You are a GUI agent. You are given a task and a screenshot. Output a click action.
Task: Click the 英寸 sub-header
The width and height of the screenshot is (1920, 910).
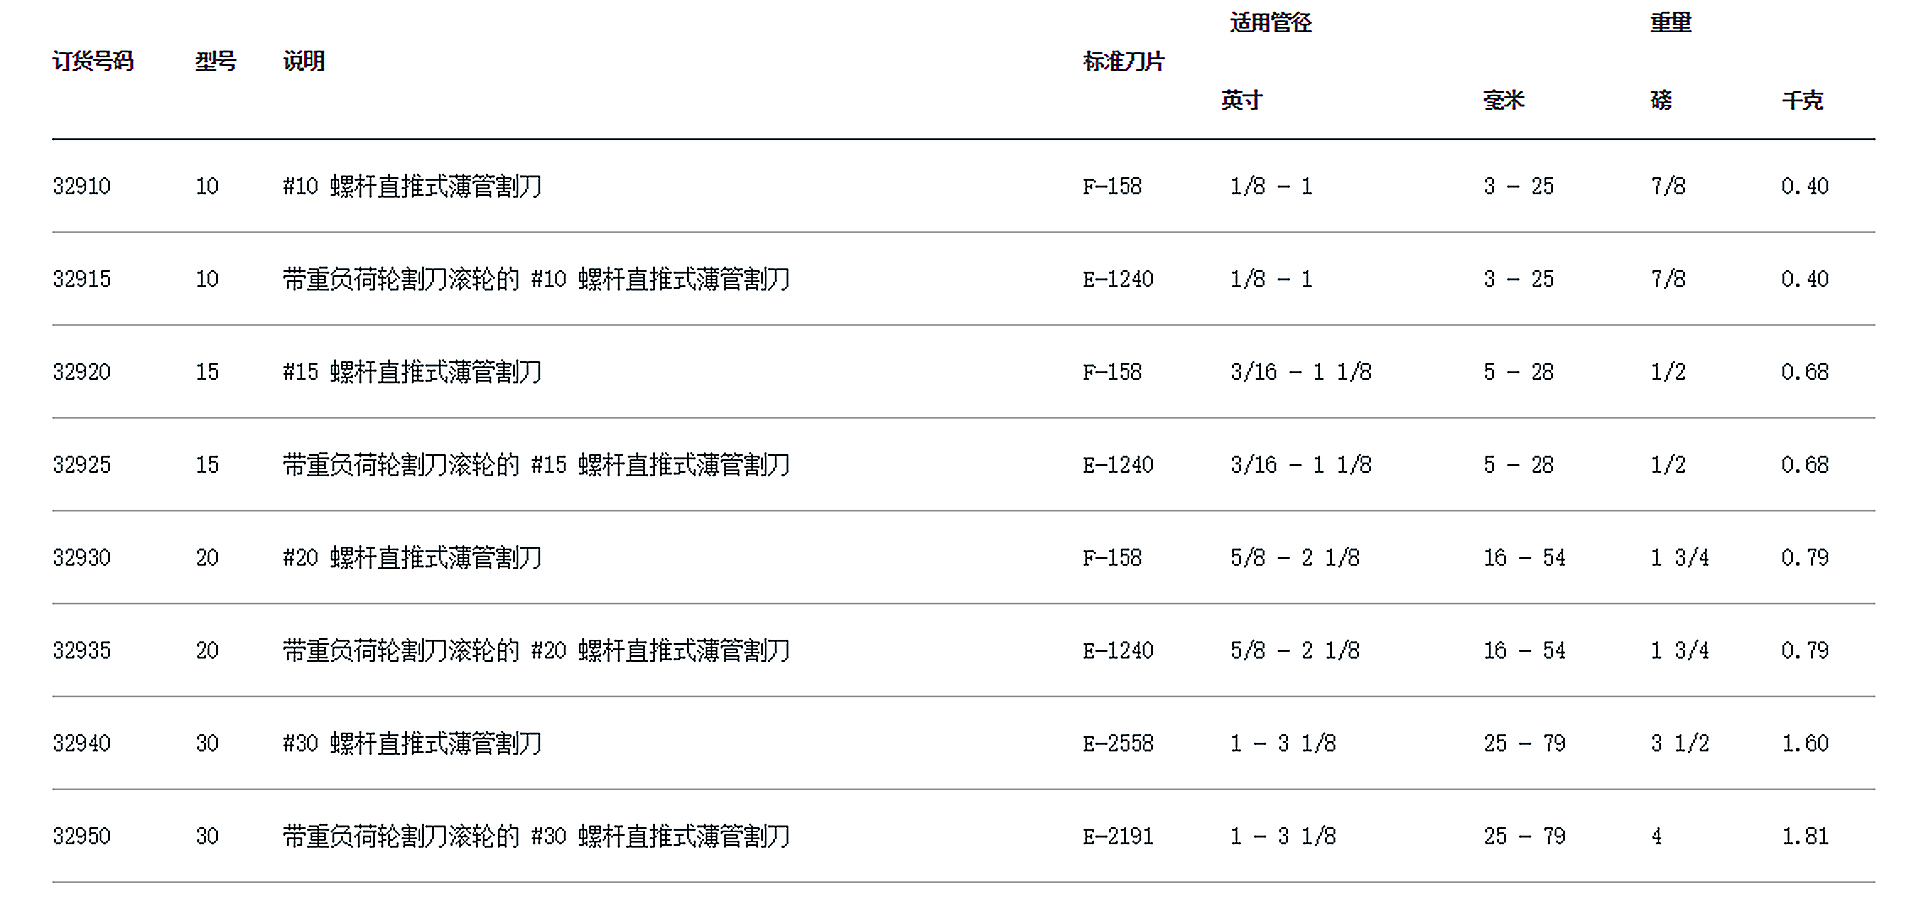pos(1242,101)
